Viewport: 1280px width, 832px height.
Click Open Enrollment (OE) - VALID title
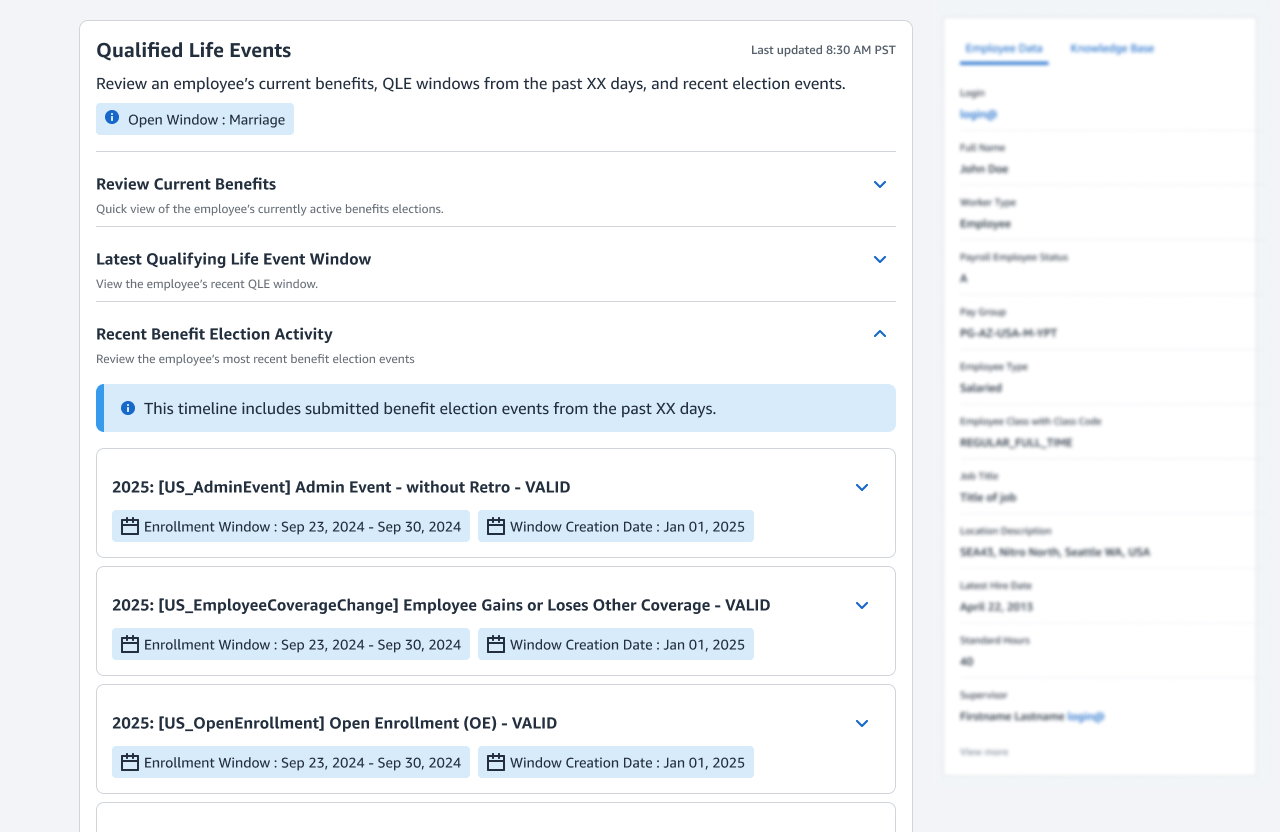click(334, 723)
